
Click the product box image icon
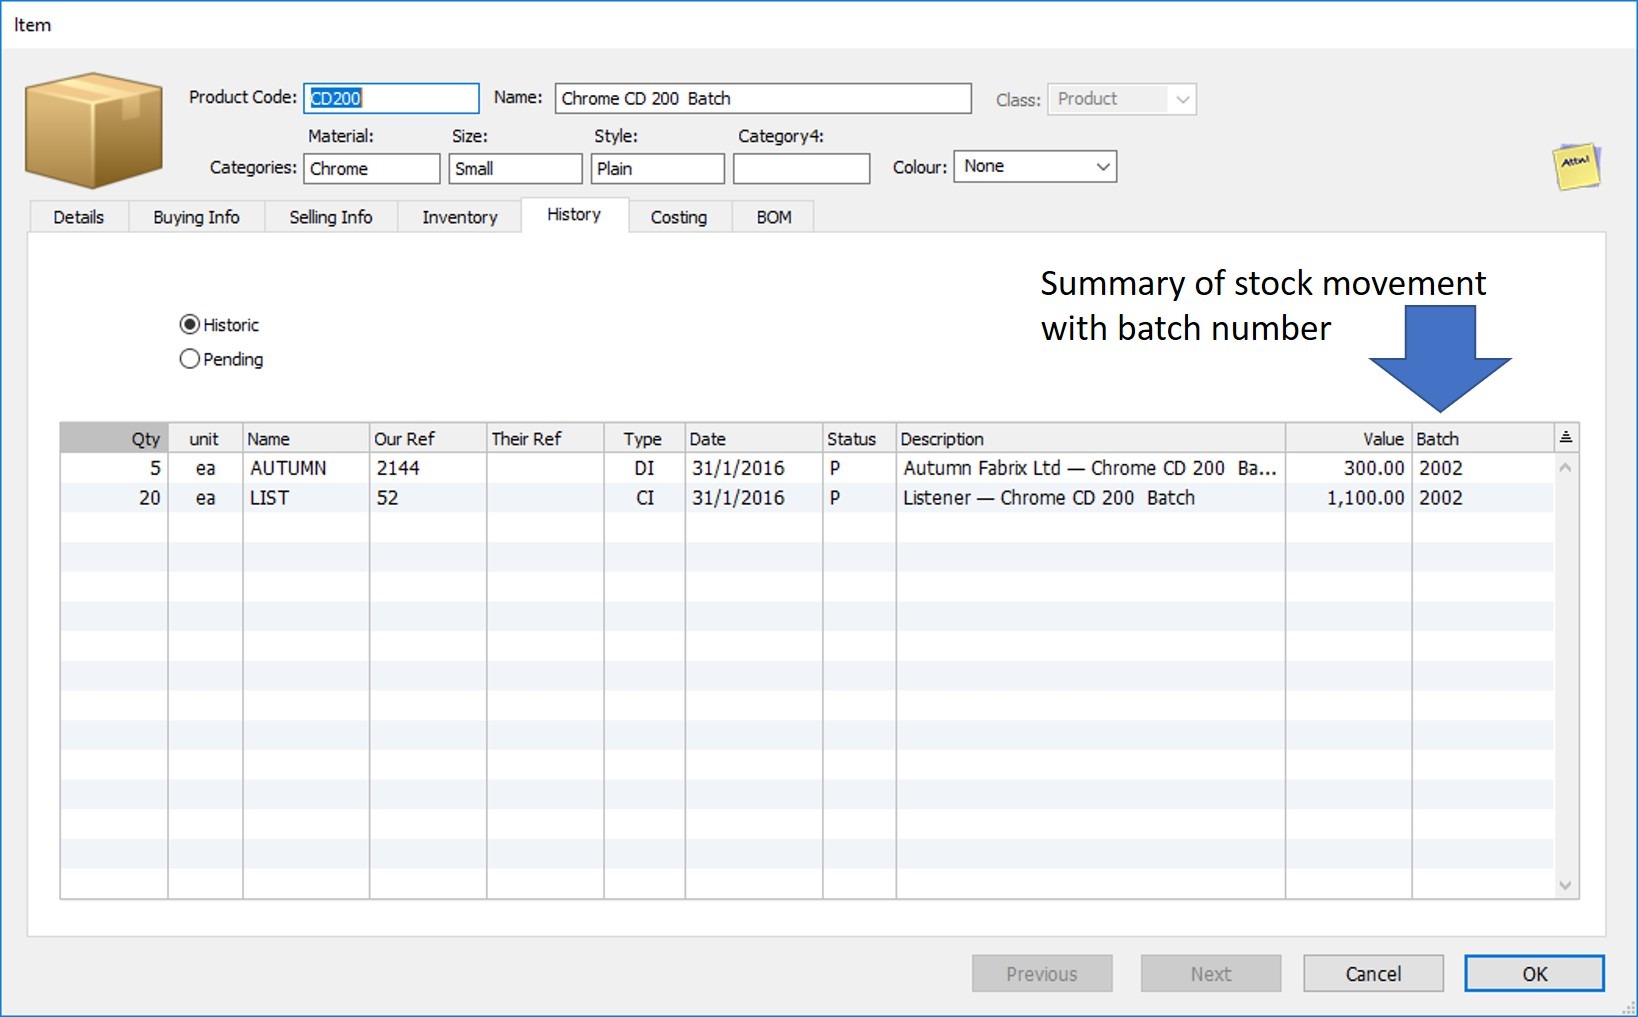[x=93, y=130]
